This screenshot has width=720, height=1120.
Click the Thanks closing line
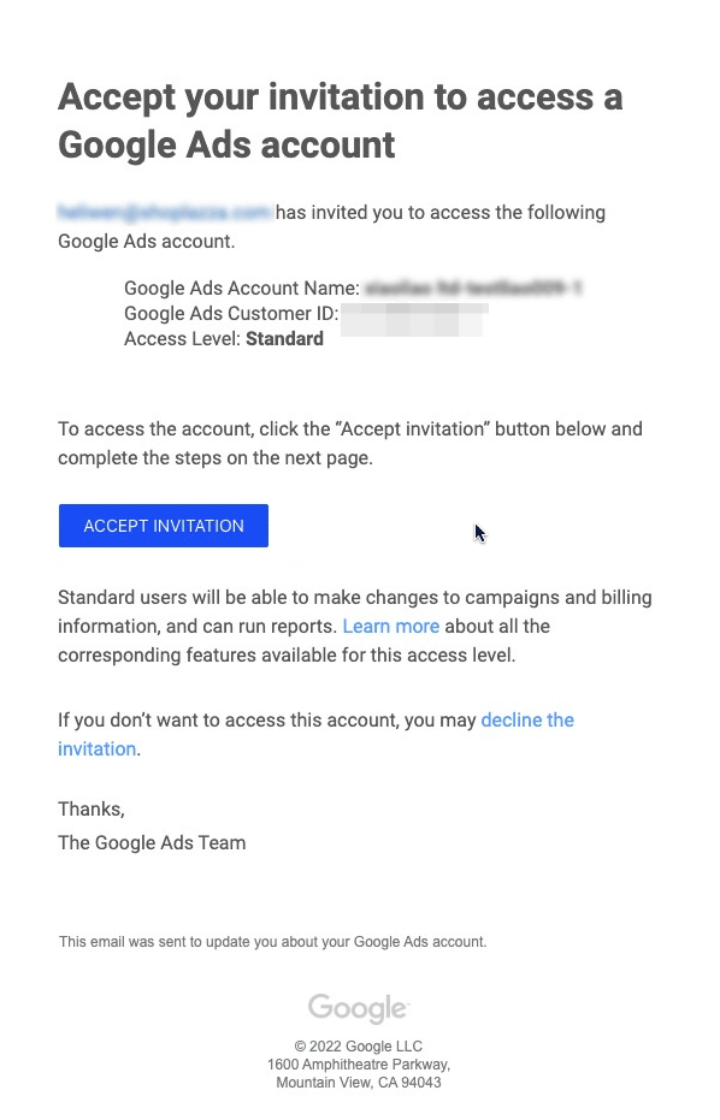91,809
